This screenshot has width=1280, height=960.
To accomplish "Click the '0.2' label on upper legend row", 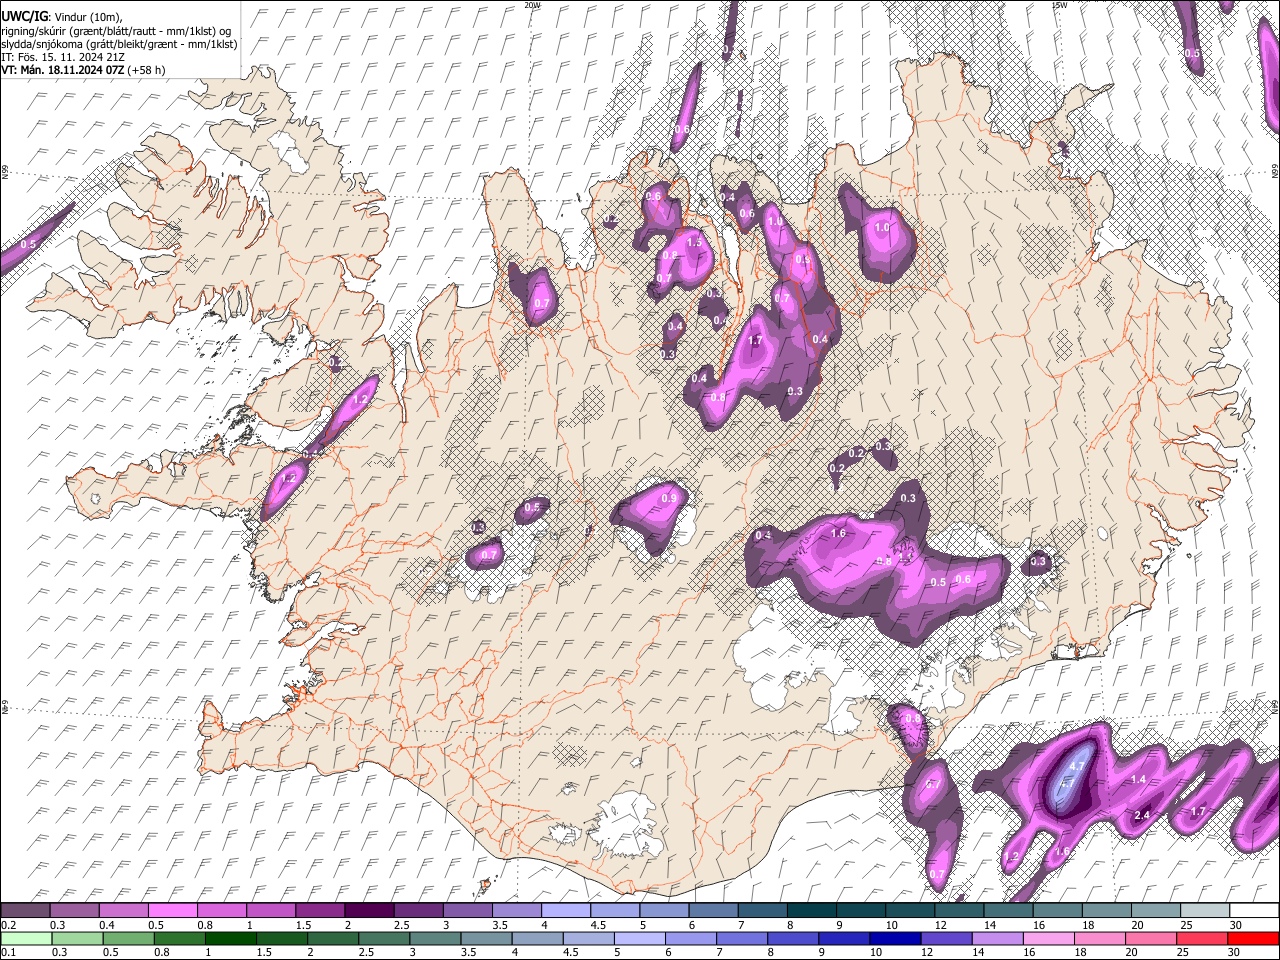I will point(7,925).
